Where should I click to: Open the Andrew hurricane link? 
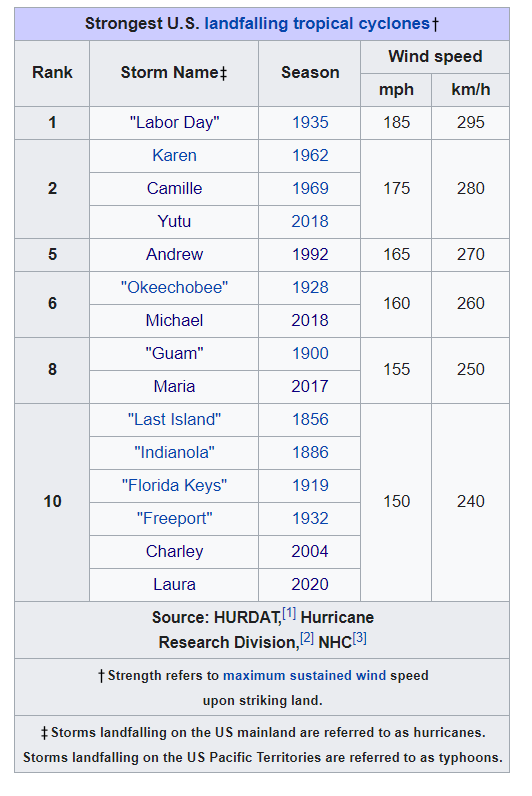(174, 254)
